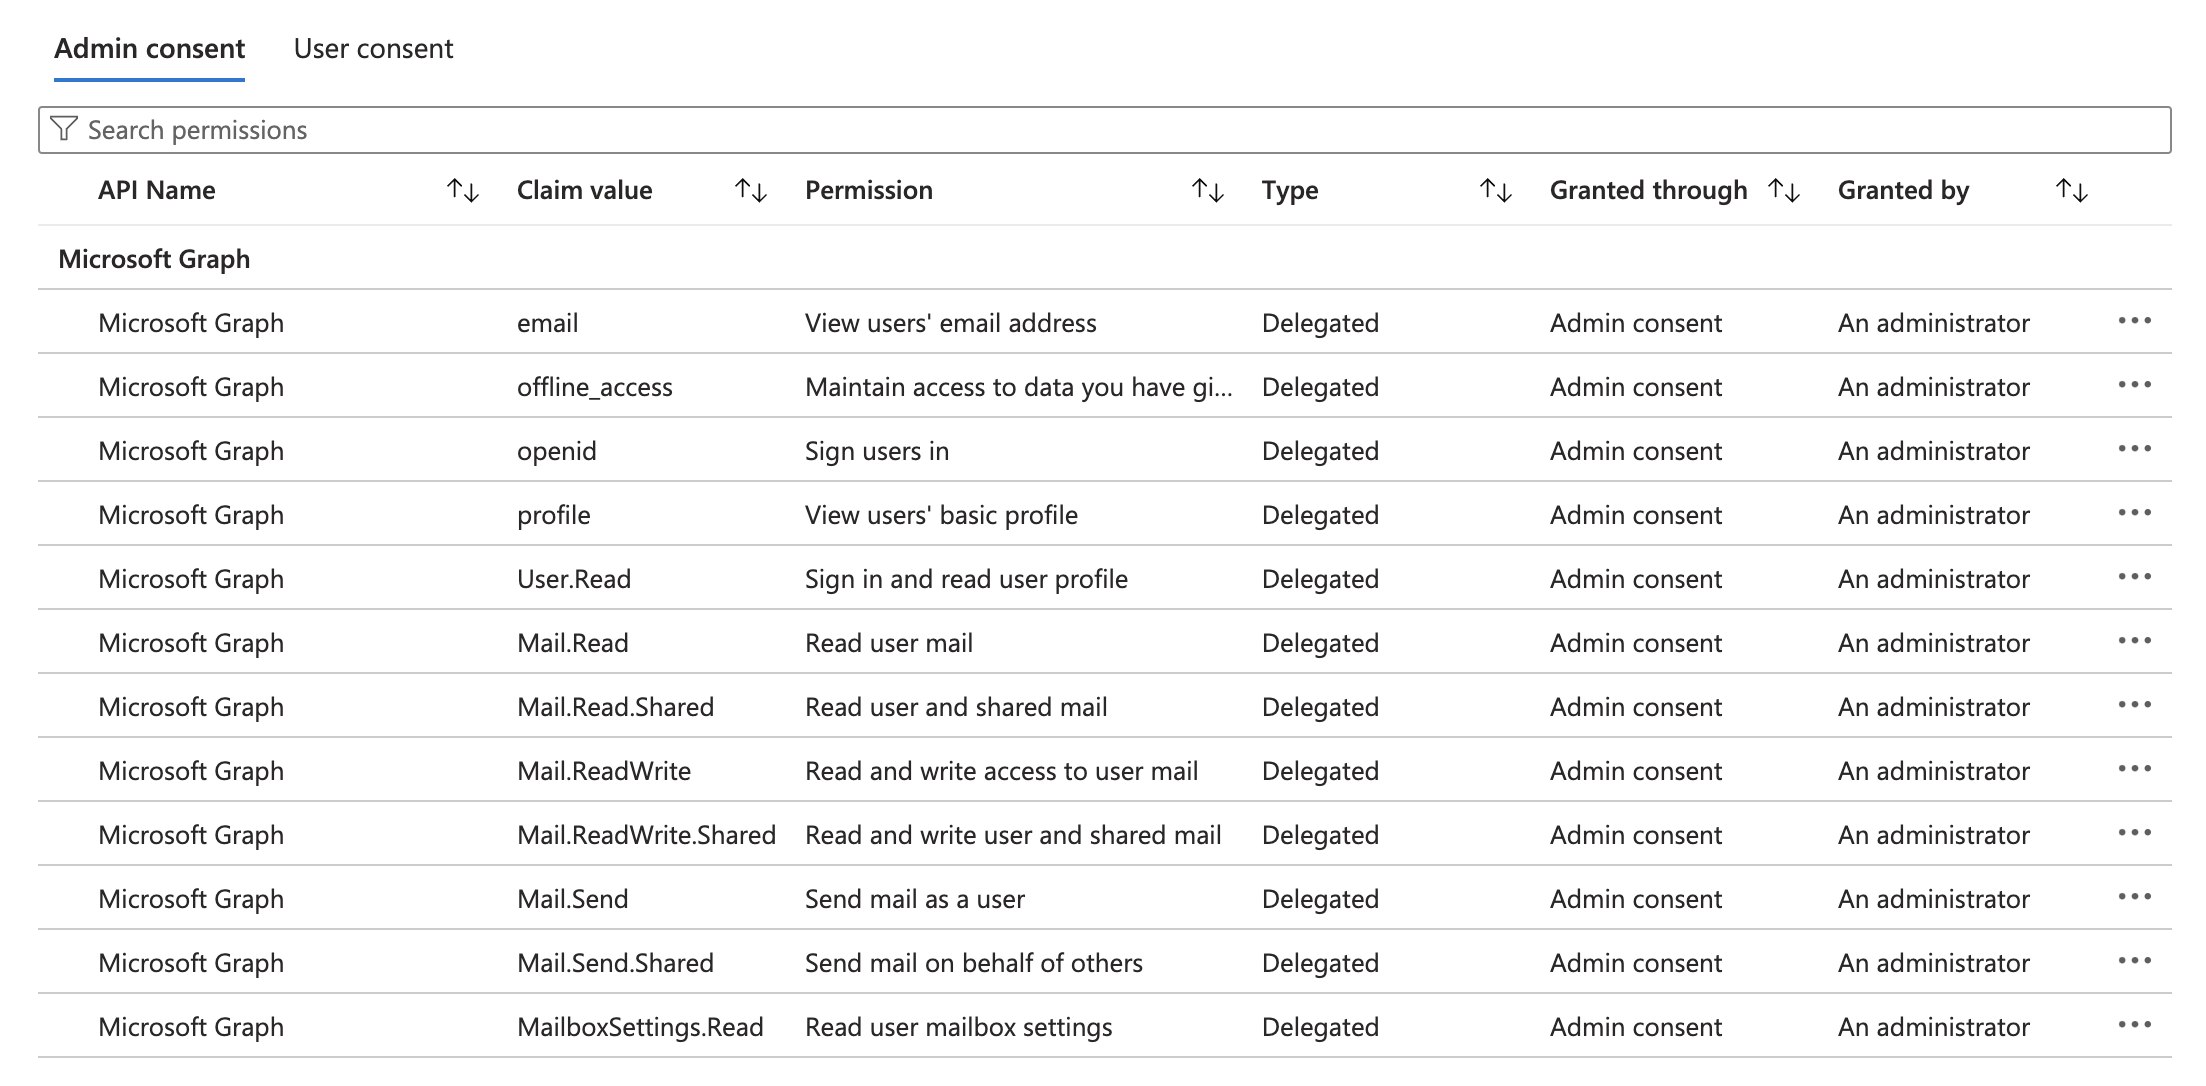Click Delegated type in MailboxSettings.Read row
The image size is (2206, 1086).
point(1320,1027)
